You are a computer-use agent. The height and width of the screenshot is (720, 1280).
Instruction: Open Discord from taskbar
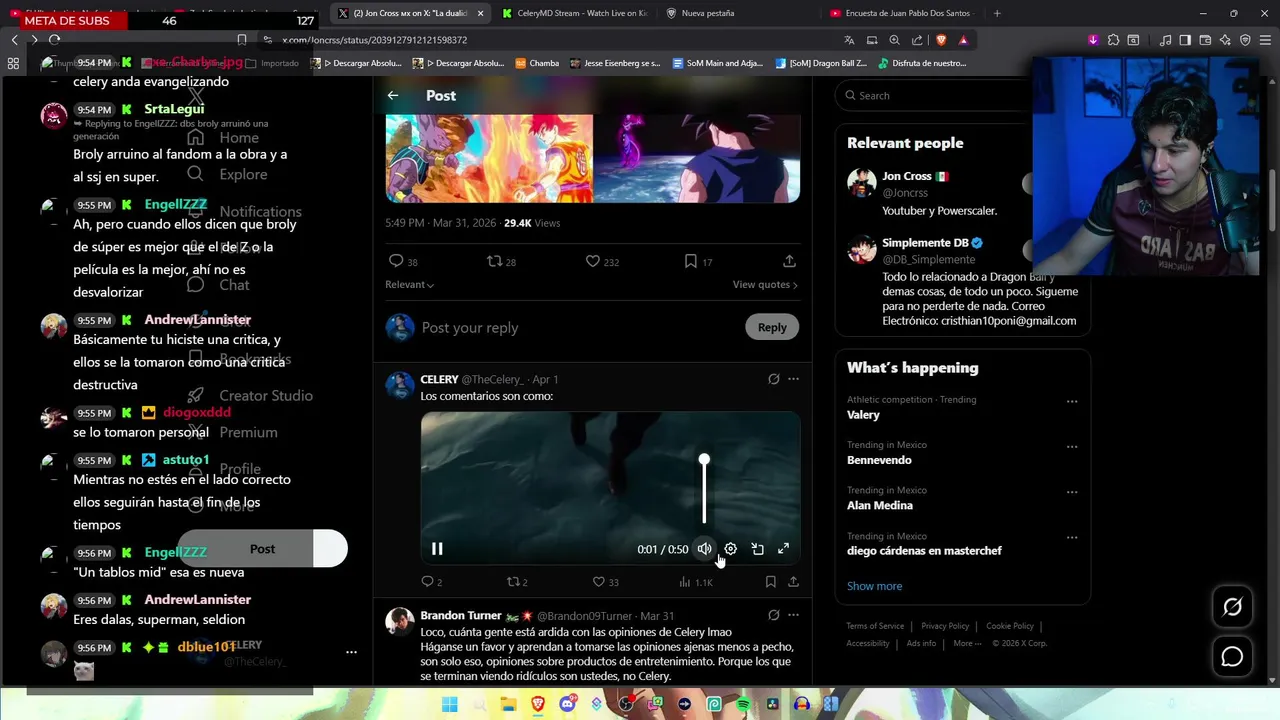coord(567,704)
